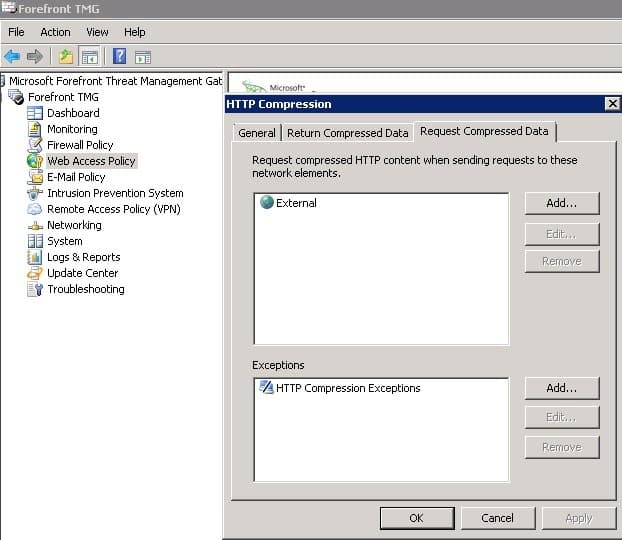The image size is (622, 540).
Task: Confirm the dialog with OK
Action: click(417, 518)
